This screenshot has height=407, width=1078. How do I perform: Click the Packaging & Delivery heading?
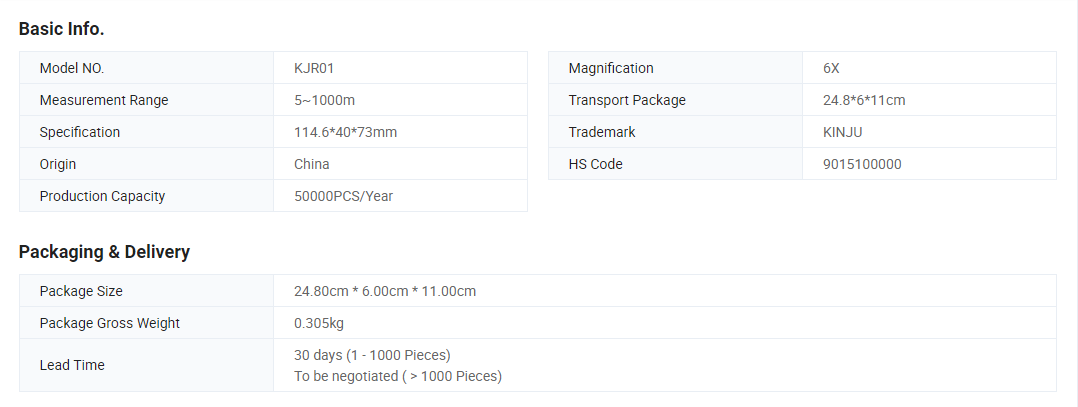[x=104, y=252]
